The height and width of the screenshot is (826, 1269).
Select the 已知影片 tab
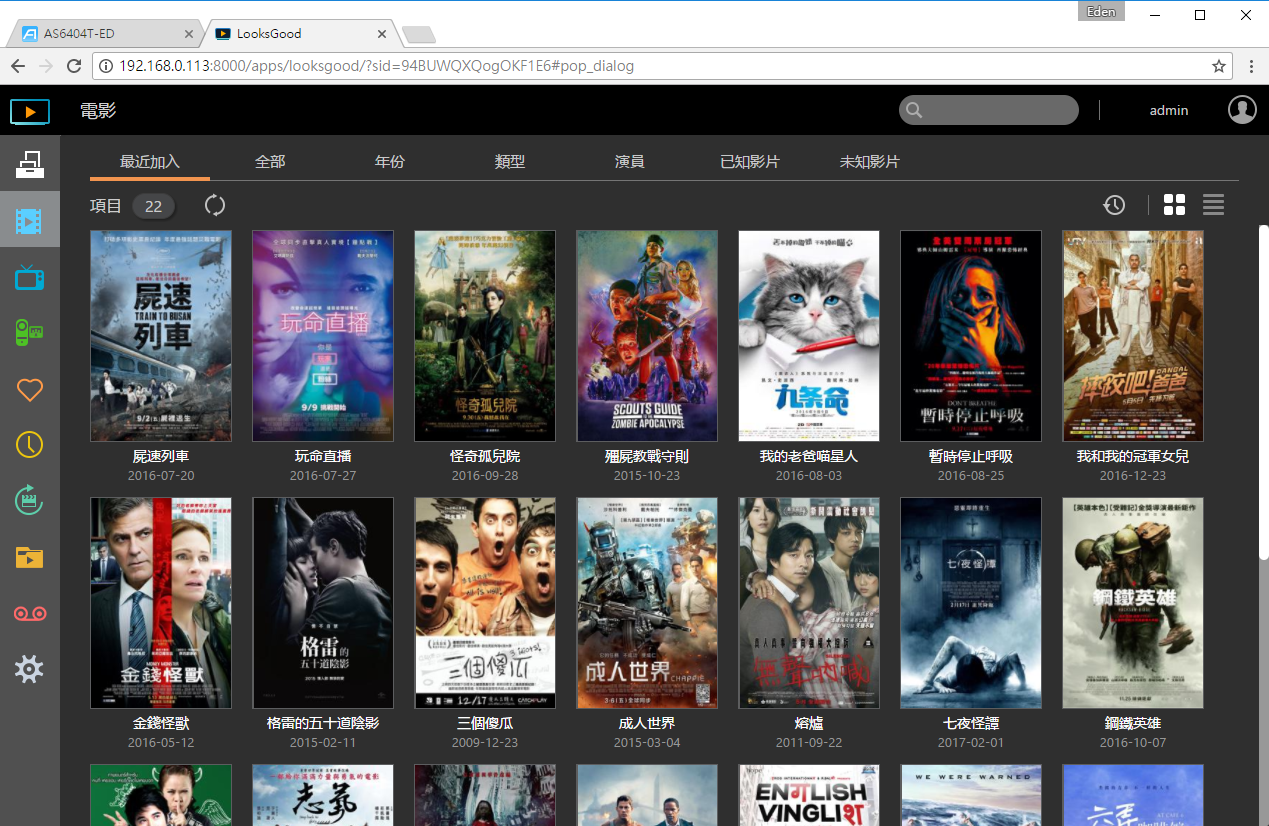(x=750, y=162)
